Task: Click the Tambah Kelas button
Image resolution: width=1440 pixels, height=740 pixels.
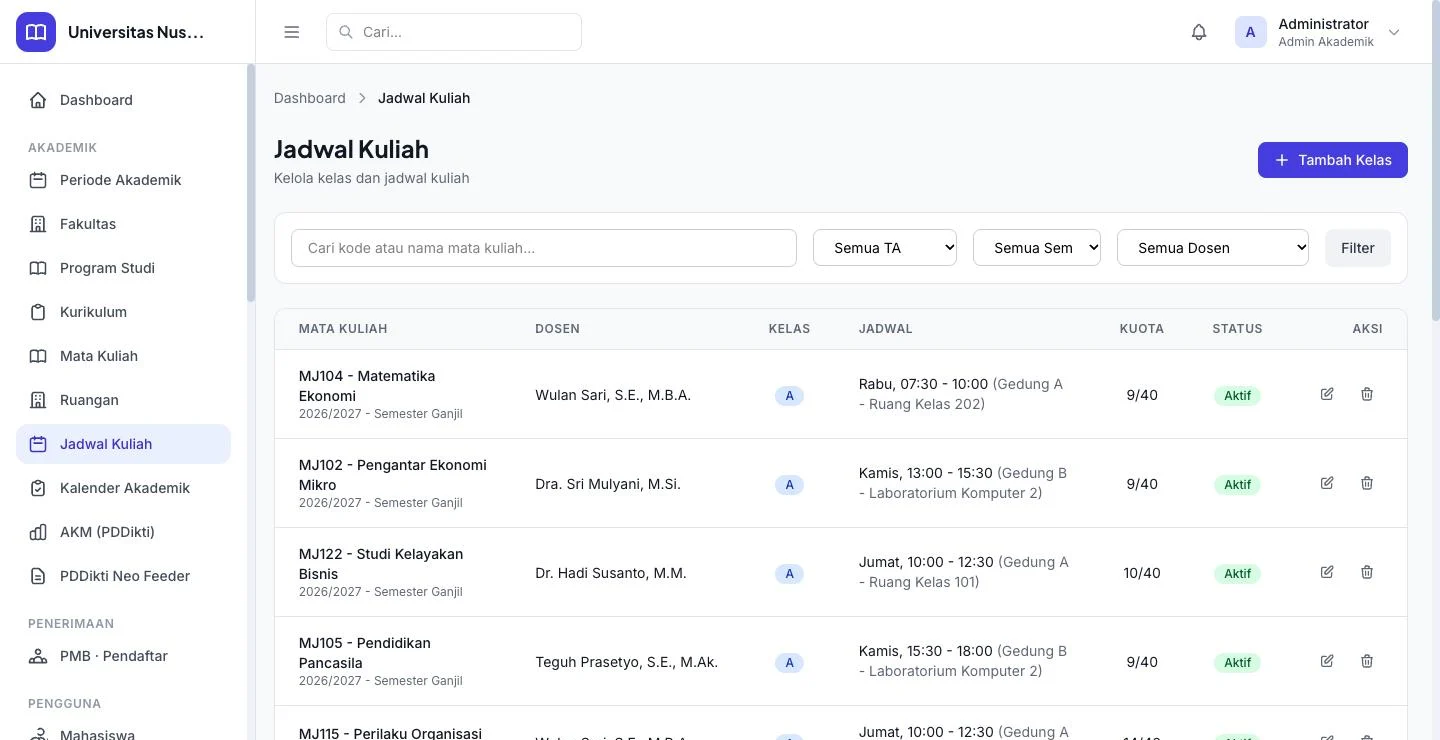Action: 1333,160
